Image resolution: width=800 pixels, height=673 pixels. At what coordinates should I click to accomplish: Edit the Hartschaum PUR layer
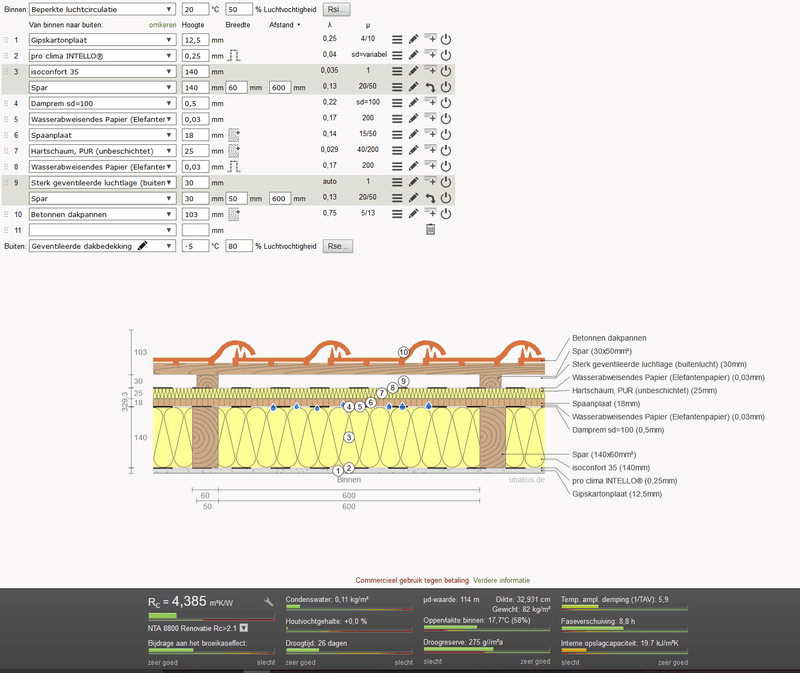pos(414,150)
